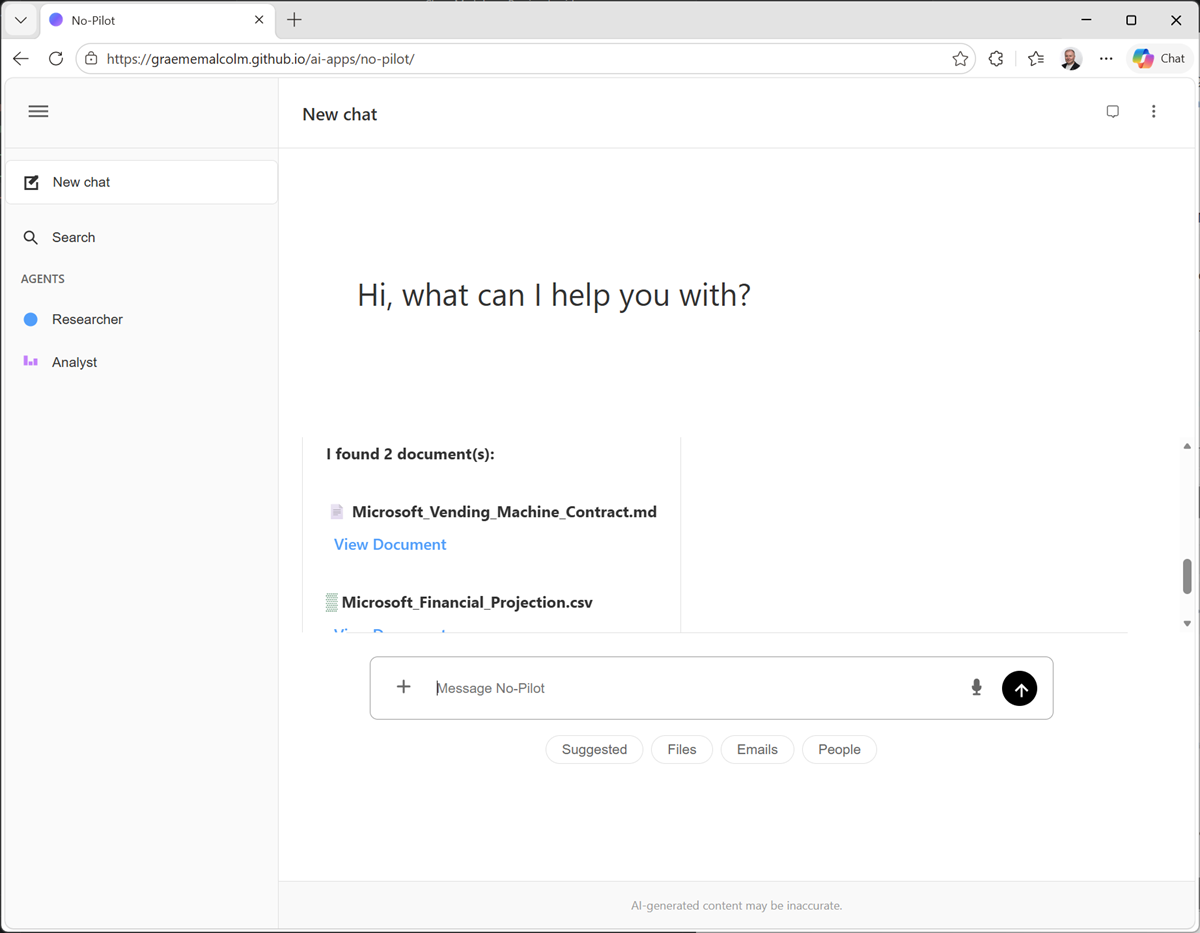Open View Document link for Vending Contract
The image size is (1200, 933).
[x=390, y=544]
